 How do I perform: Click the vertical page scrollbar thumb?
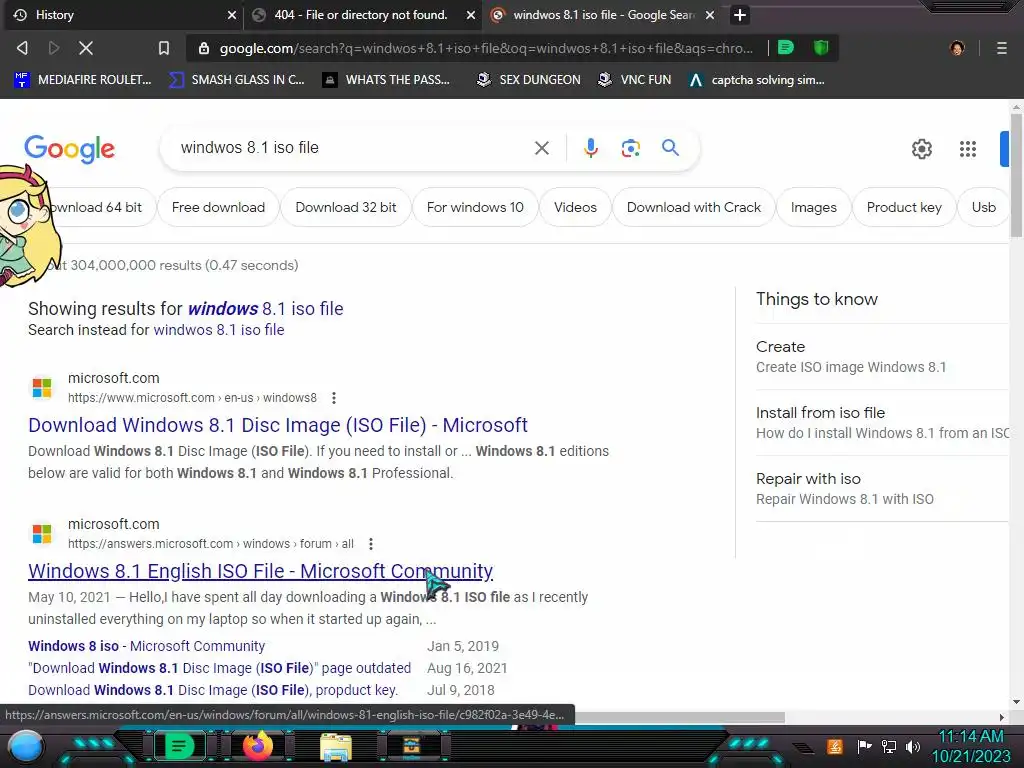coord(1016,176)
